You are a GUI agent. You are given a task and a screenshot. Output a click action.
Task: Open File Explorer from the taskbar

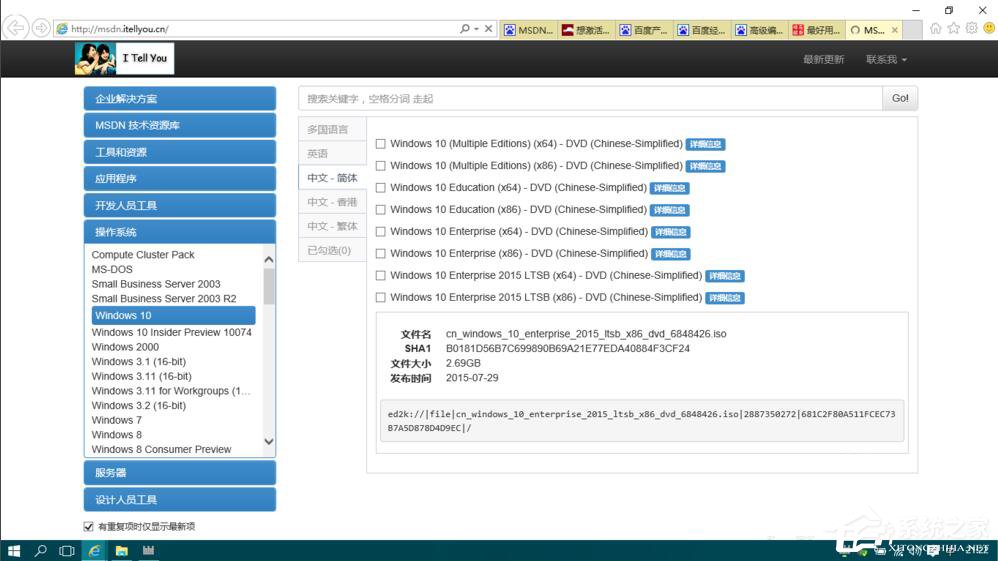click(121, 550)
